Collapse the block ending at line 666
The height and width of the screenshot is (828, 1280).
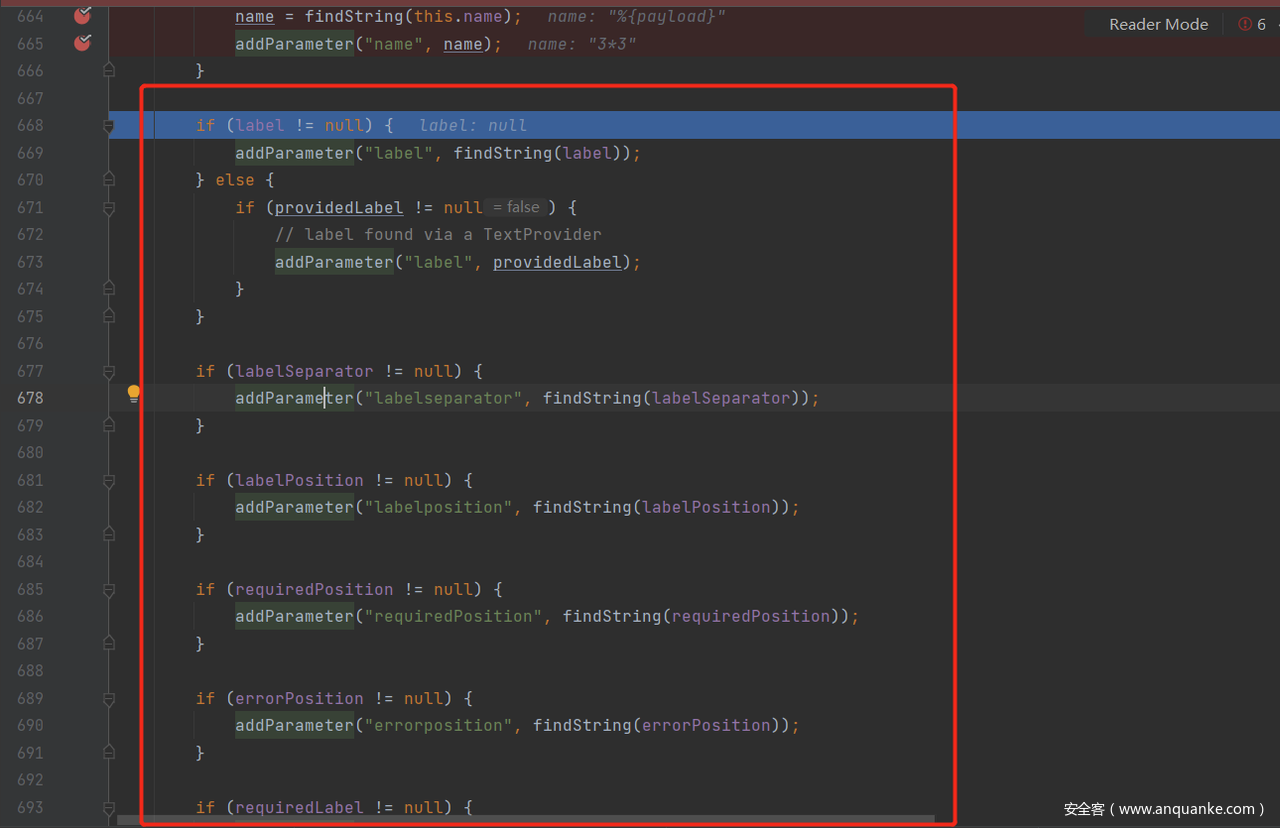pos(109,70)
